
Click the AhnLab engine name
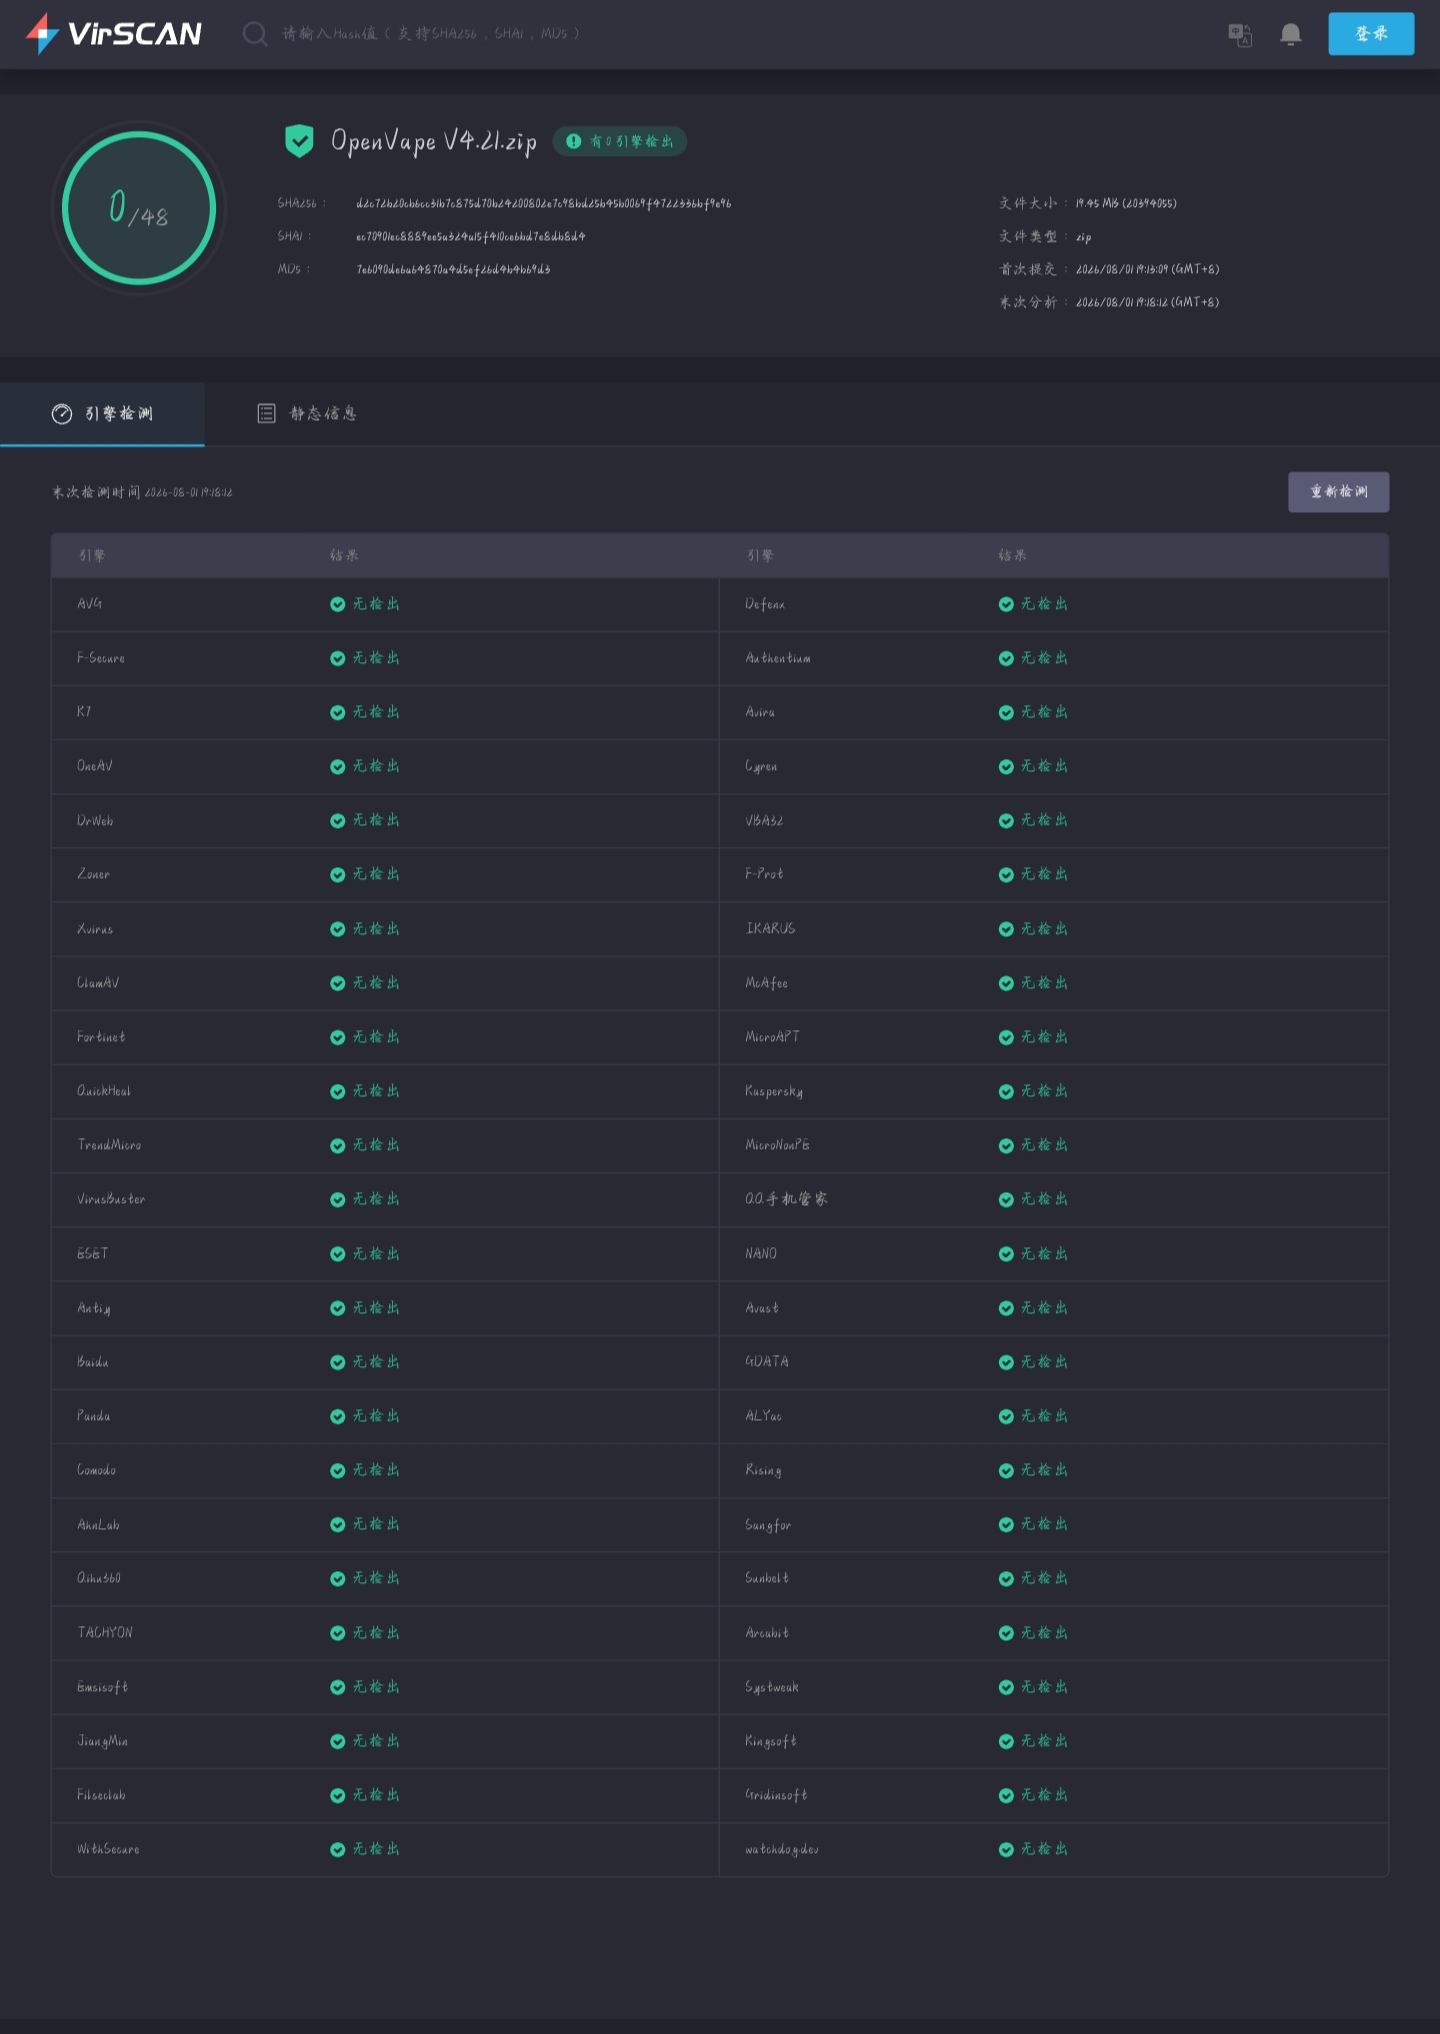point(98,1524)
